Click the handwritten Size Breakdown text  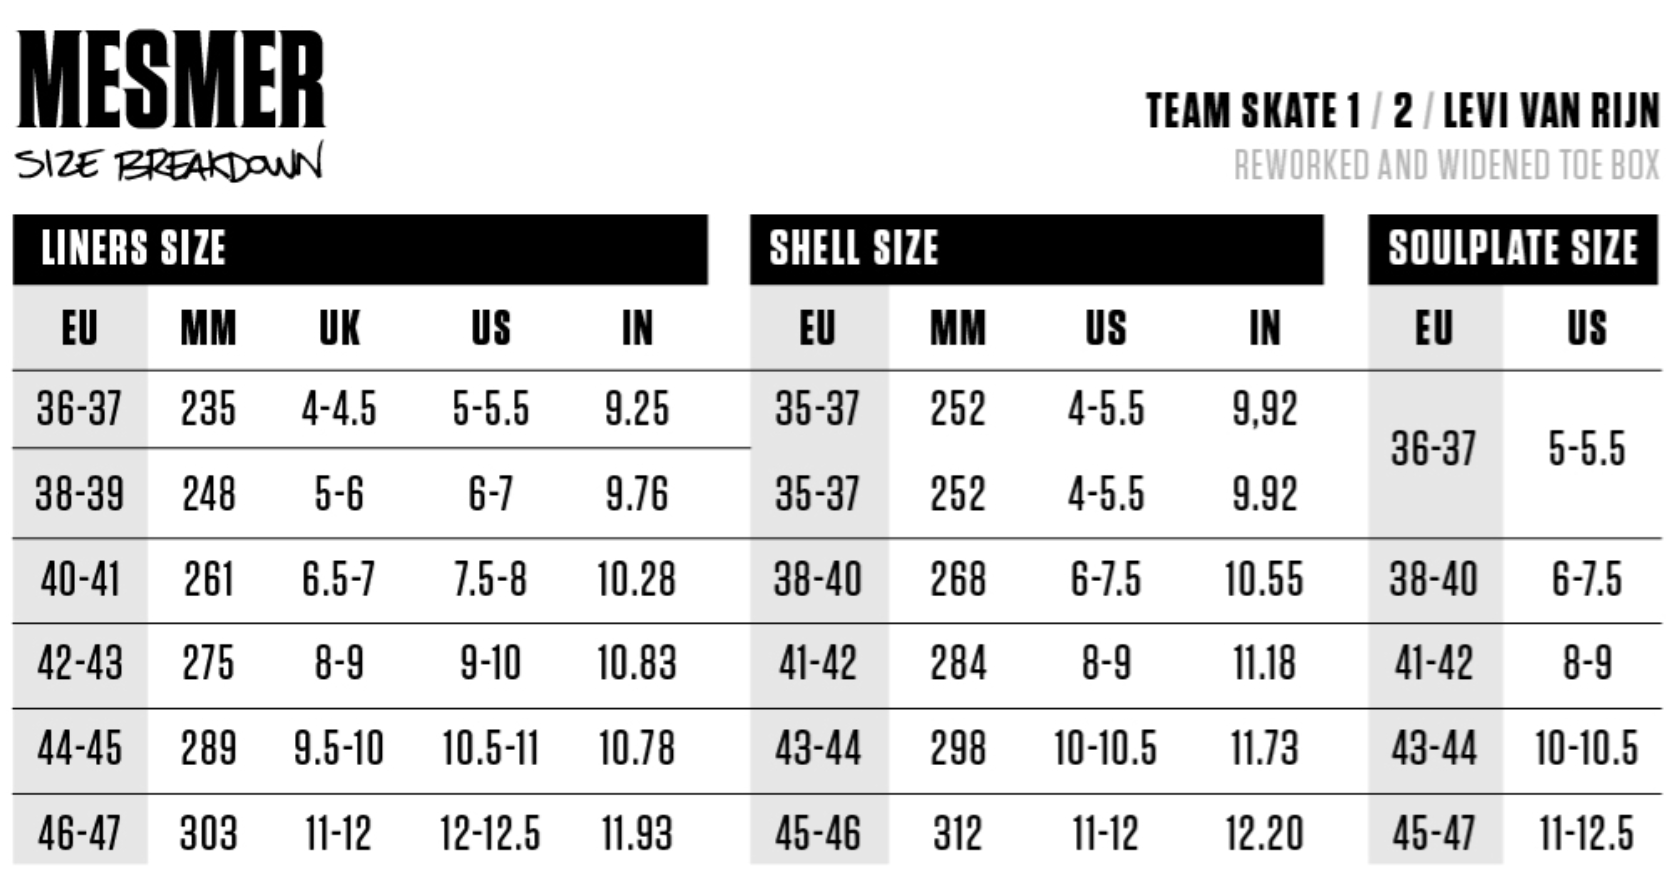pyautogui.click(x=169, y=164)
